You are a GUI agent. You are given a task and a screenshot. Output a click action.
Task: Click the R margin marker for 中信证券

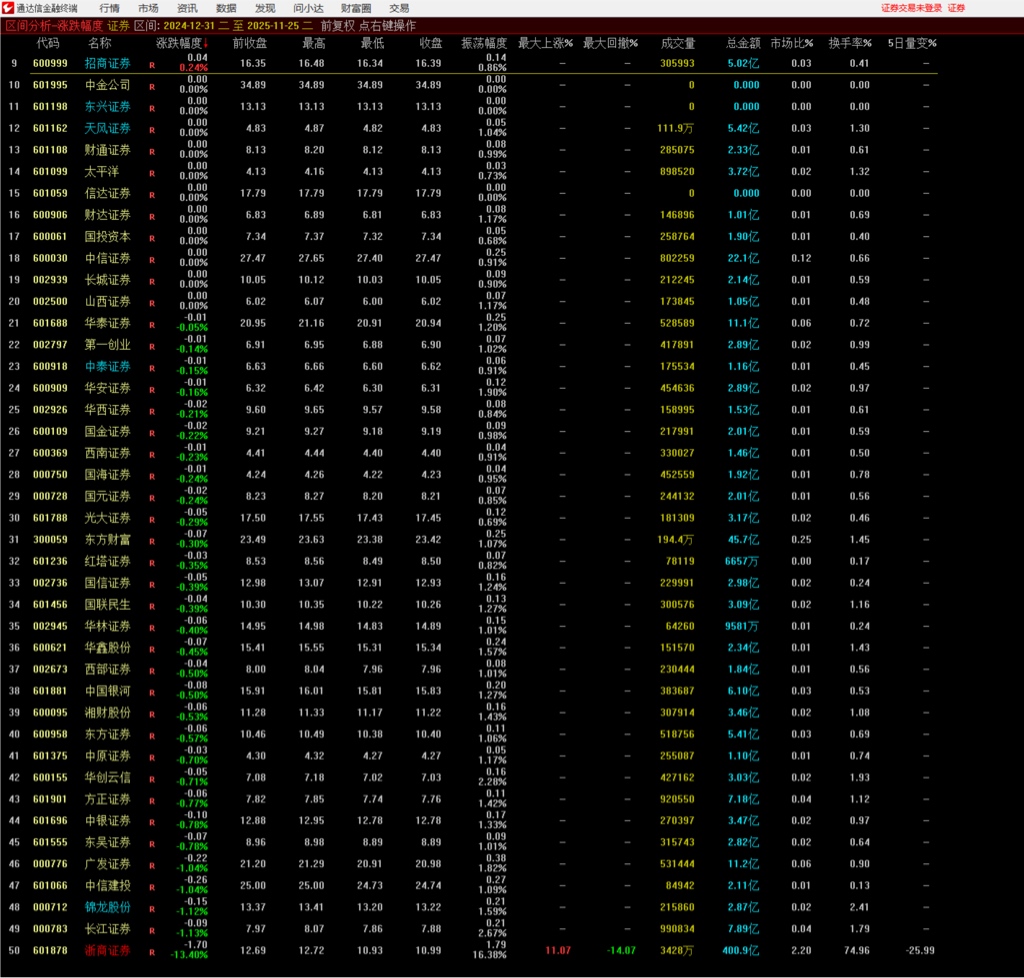152,260
